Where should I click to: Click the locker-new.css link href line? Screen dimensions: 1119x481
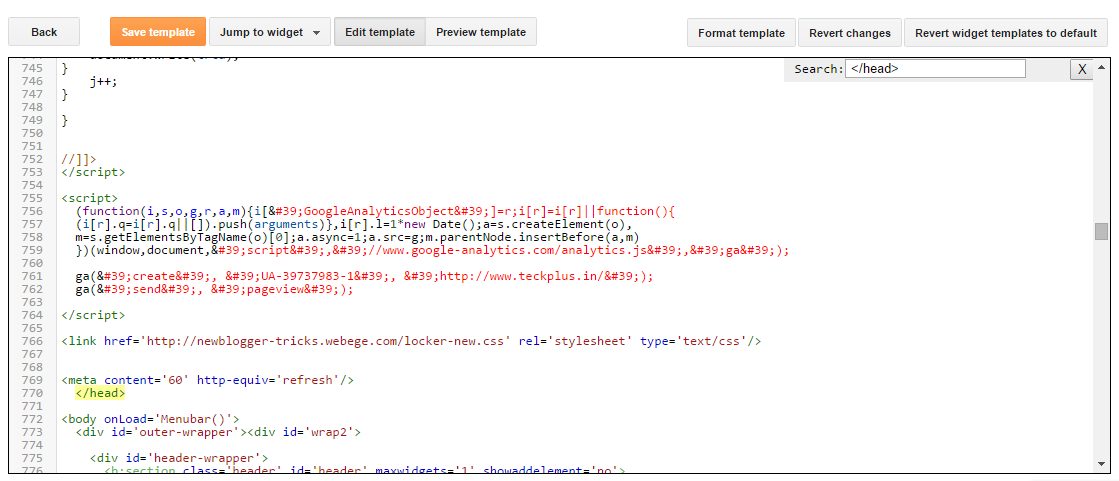[x=411, y=341]
